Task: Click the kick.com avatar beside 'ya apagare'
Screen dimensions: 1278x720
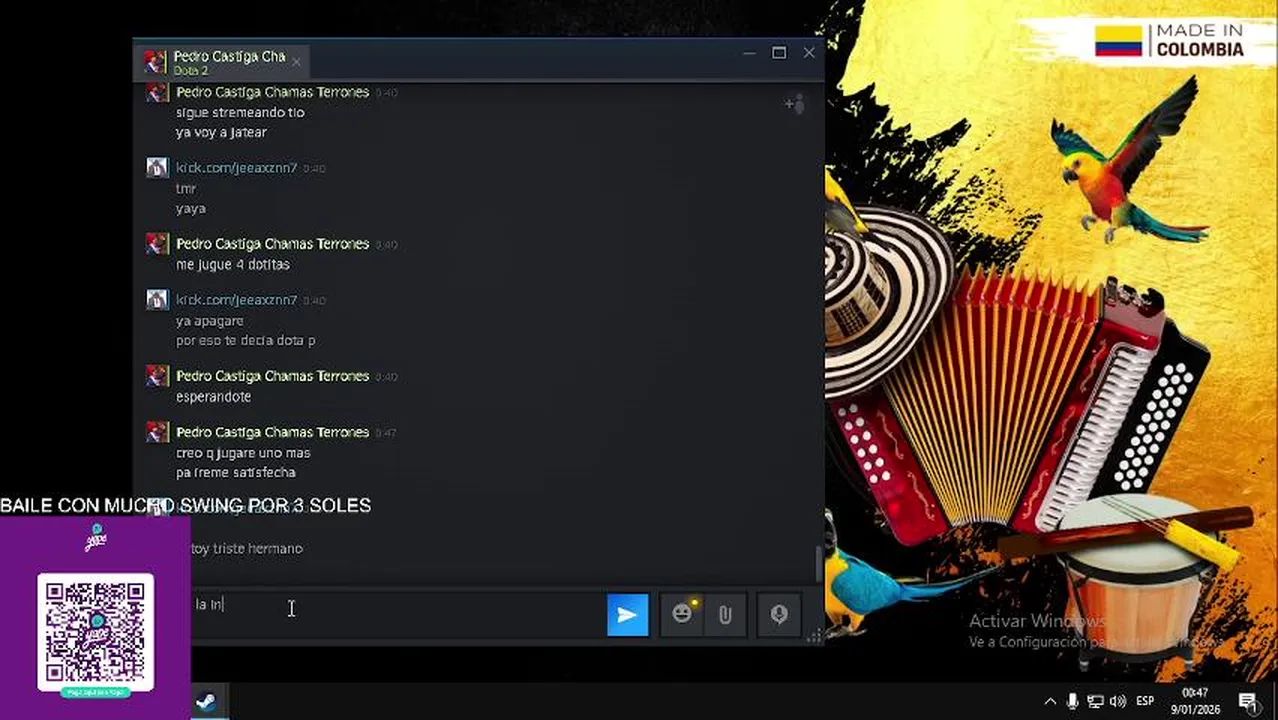Action: tap(157, 300)
